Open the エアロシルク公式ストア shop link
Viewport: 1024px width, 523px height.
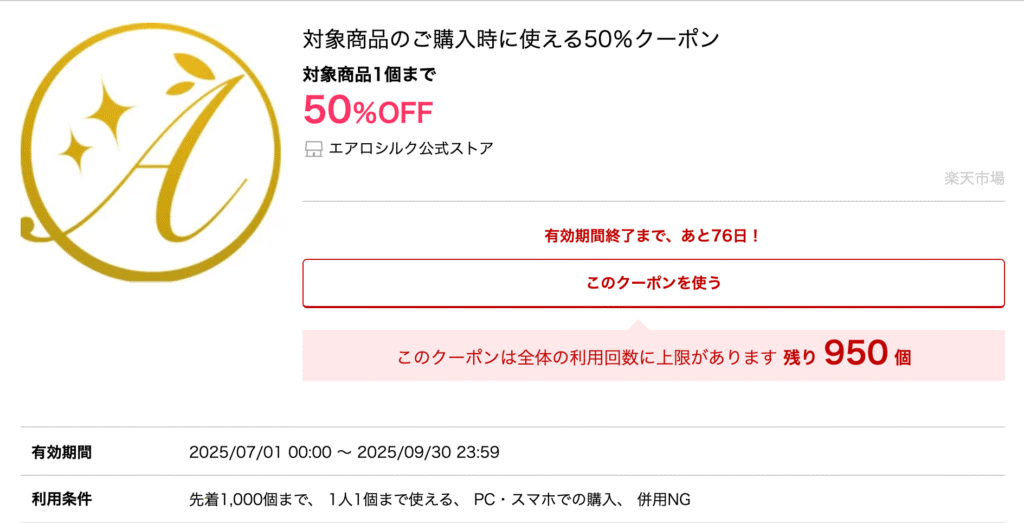411,149
